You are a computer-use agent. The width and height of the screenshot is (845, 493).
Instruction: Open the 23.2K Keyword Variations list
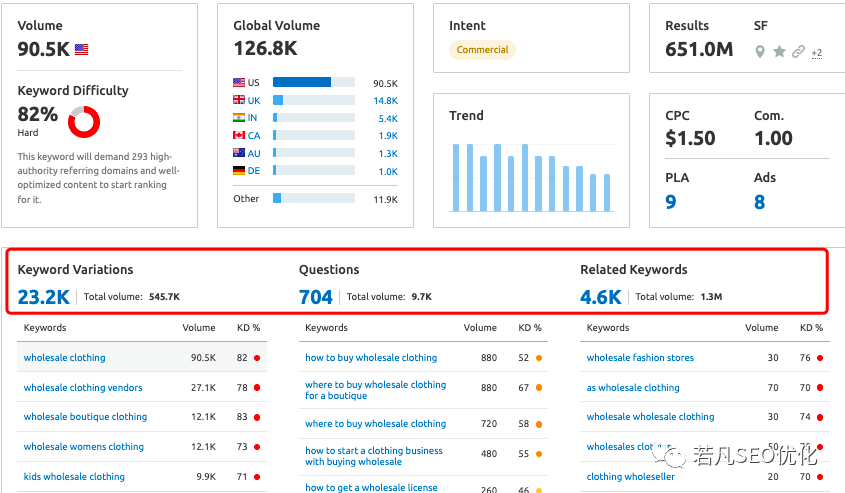click(43, 296)
